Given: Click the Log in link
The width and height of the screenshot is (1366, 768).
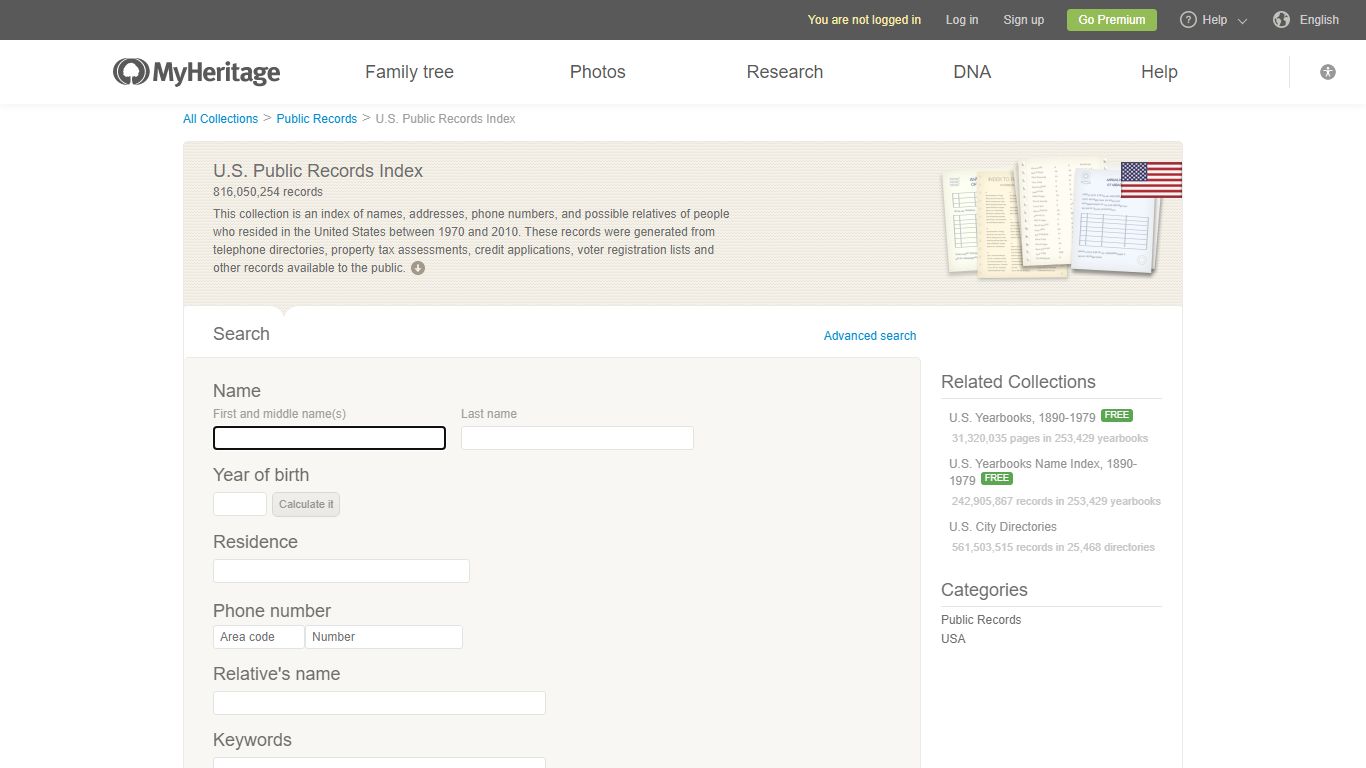Looking at the screenshot, I should point(962,20).
